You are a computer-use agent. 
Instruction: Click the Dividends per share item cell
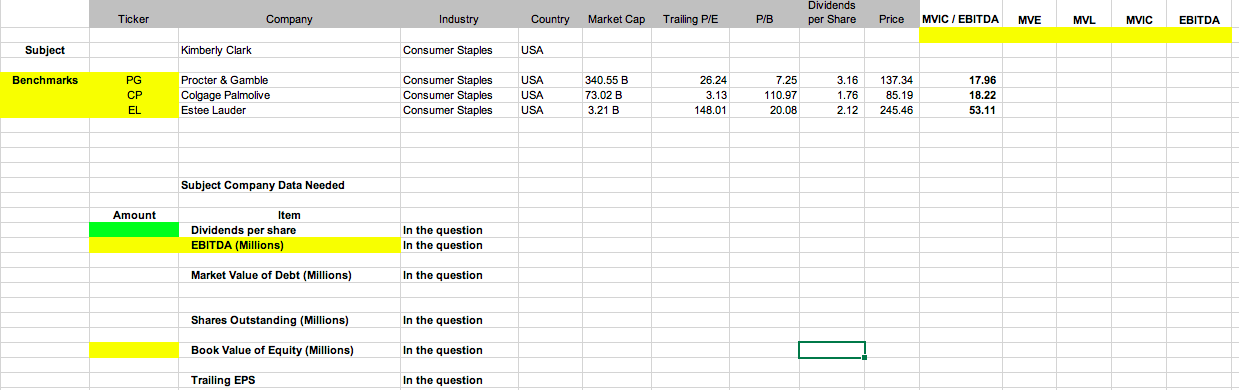[288, 230]
